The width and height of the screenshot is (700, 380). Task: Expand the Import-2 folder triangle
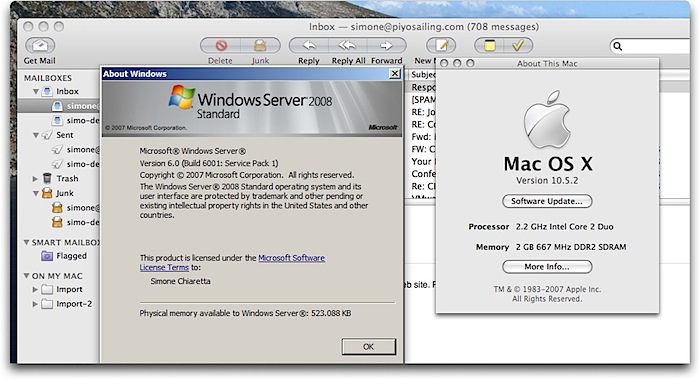tap(35, 304)
